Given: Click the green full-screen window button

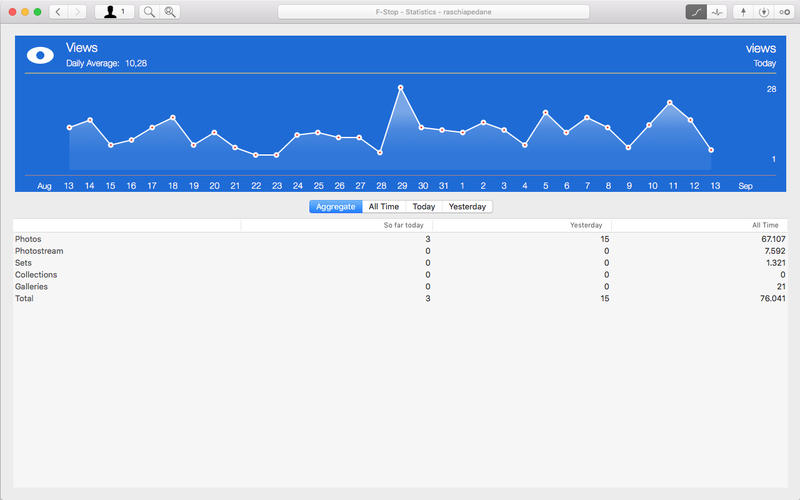Looking at the screenshot, I should (x=37, y=12).
